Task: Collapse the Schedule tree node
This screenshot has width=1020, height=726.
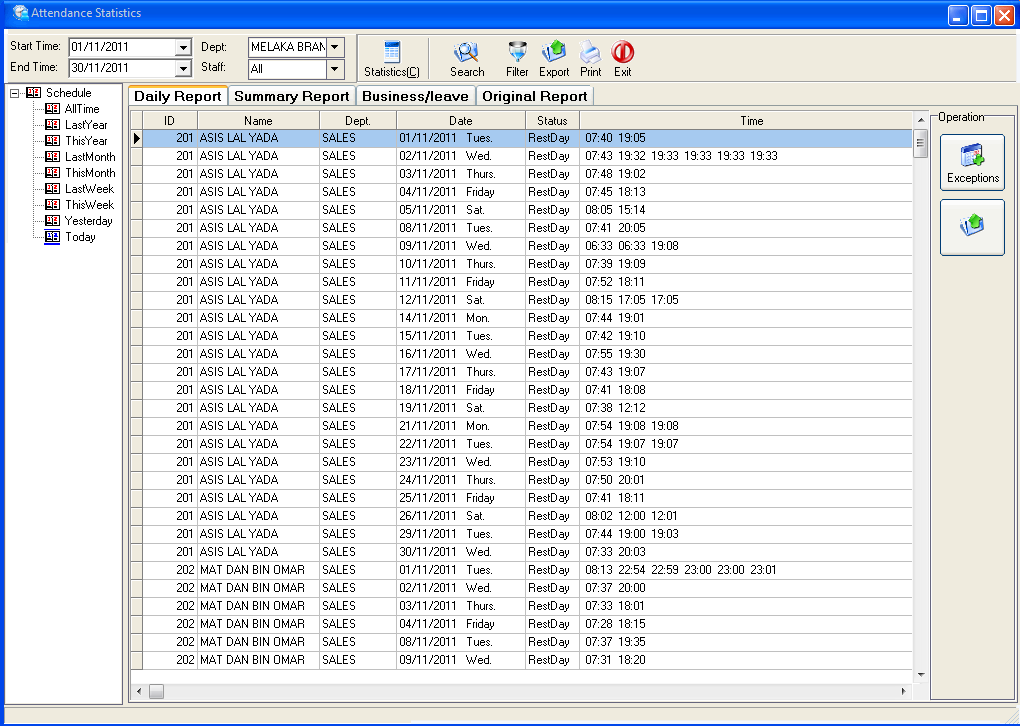Action: [14, 93]
